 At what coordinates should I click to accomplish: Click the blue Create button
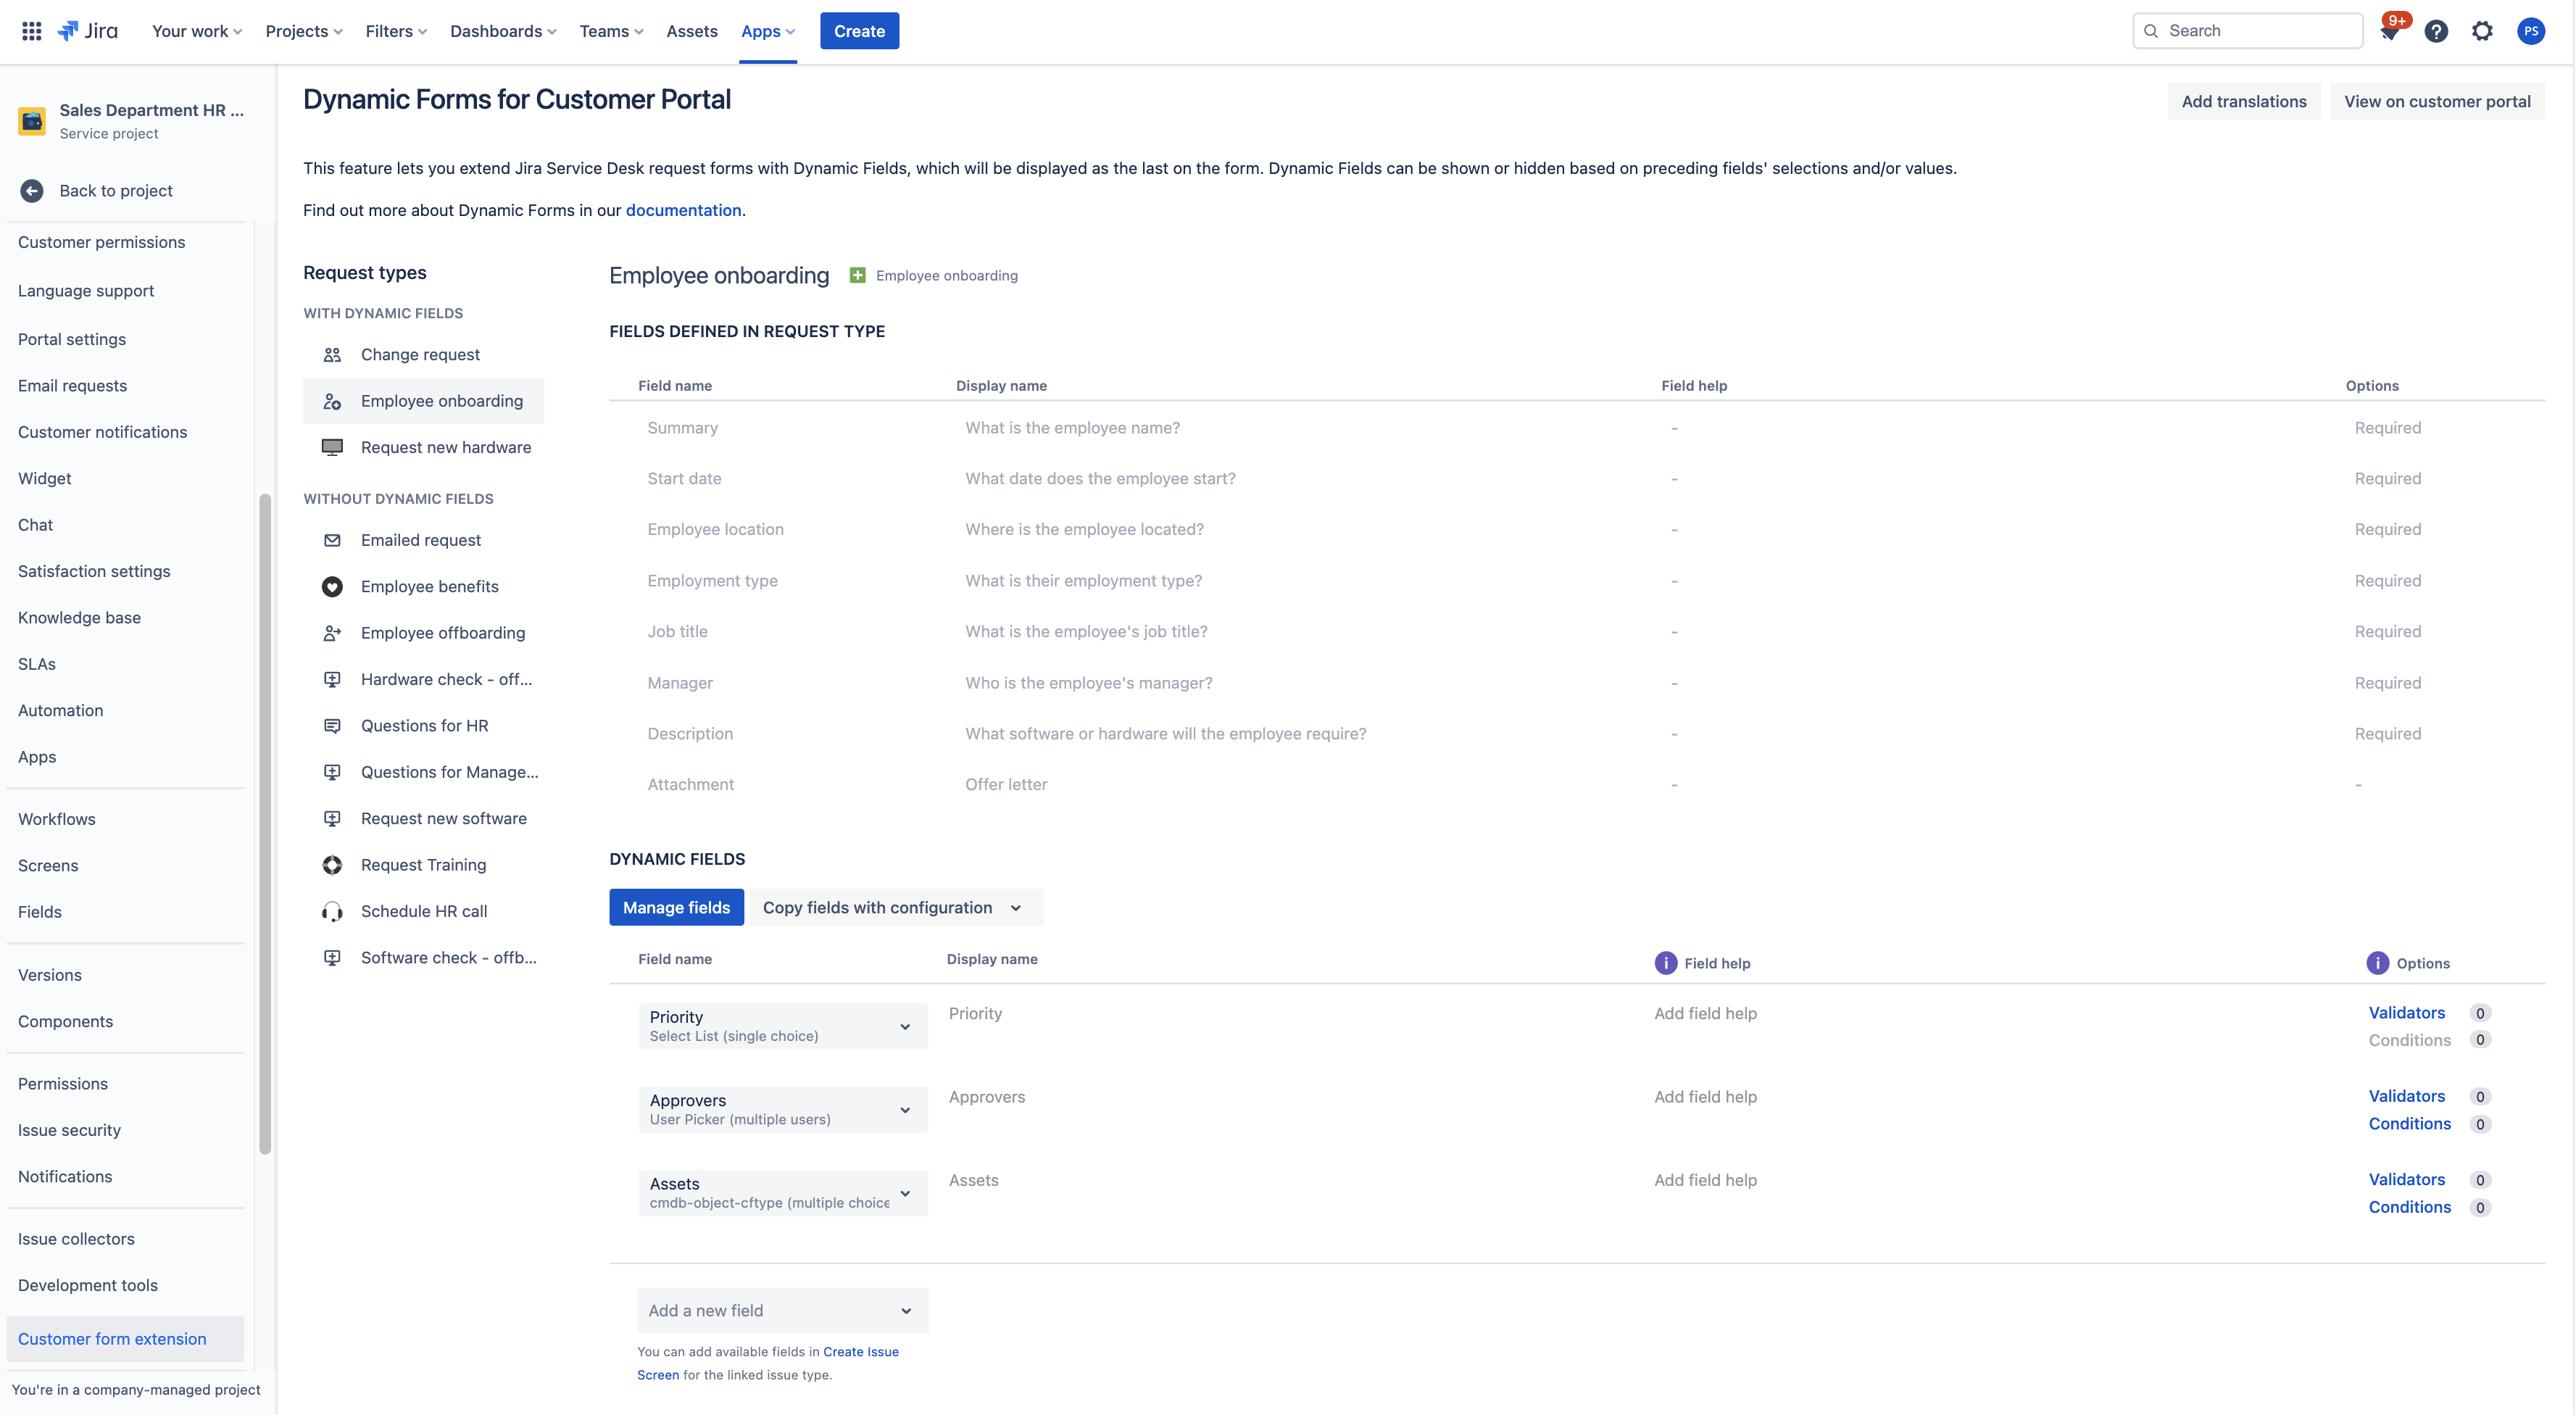coord(859,31)
